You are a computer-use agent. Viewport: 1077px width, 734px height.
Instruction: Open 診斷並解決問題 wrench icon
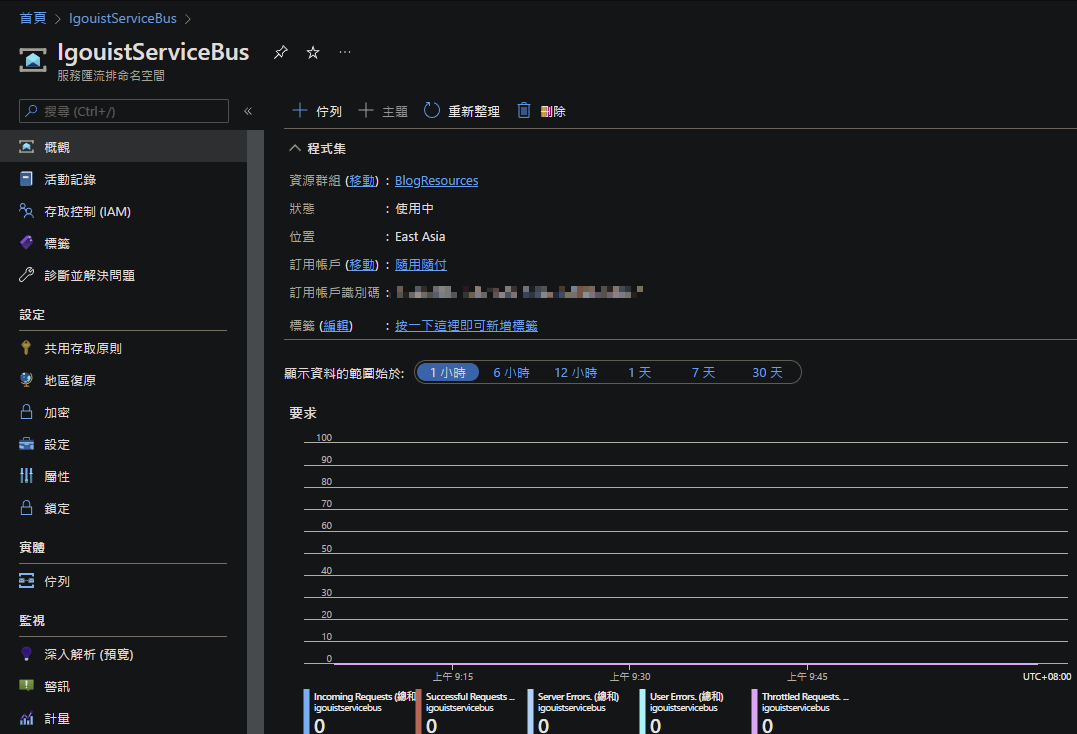(27, 275)
